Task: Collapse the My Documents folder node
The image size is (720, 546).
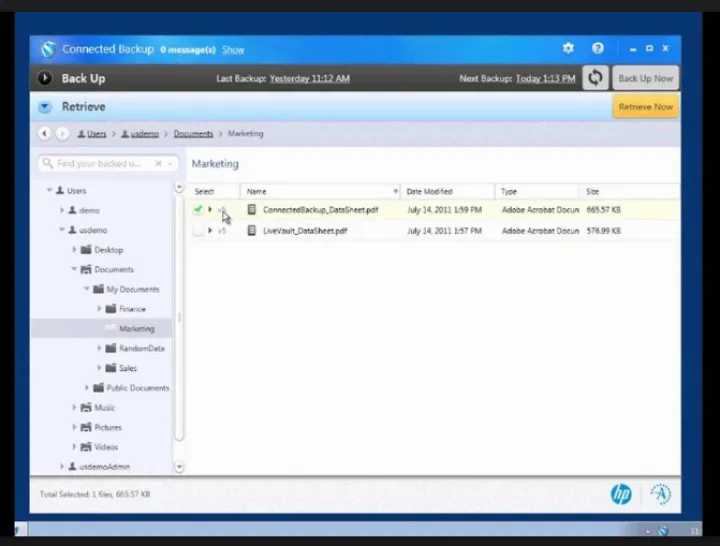Action: 86,288
